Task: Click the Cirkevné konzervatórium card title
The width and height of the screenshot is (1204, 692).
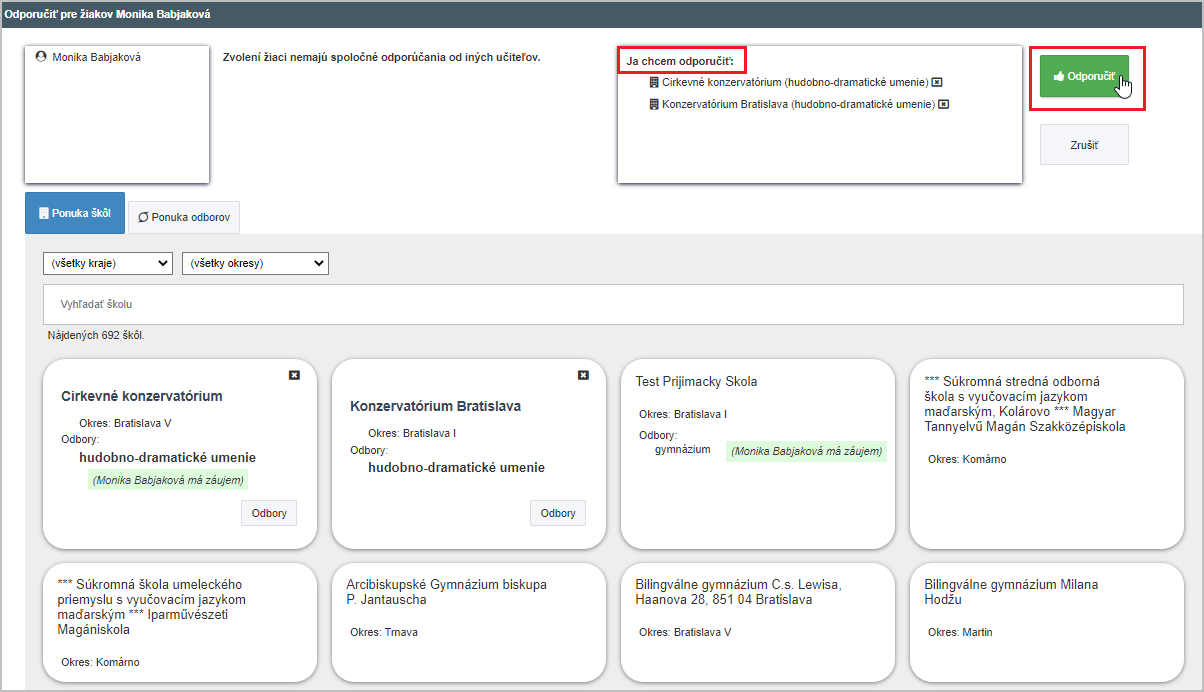Action: point(142,396)
